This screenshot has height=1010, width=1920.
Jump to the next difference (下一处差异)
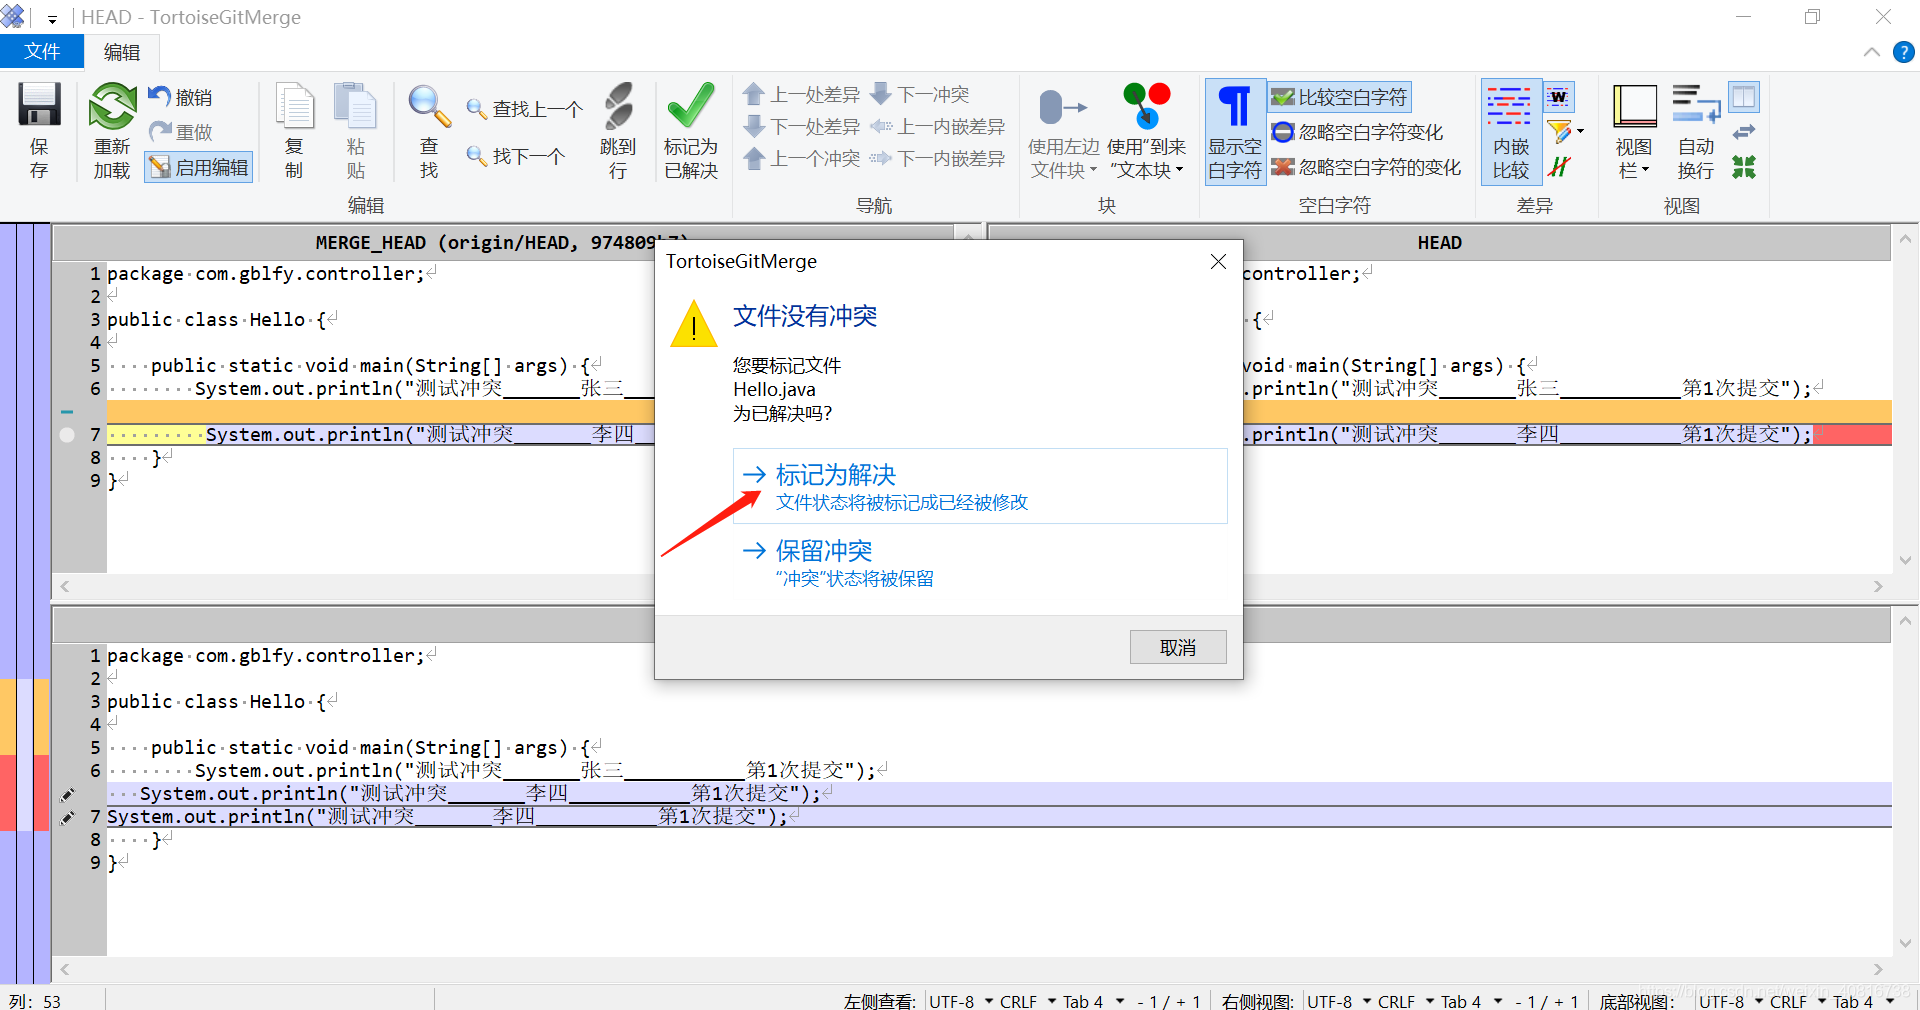point(802,126)
